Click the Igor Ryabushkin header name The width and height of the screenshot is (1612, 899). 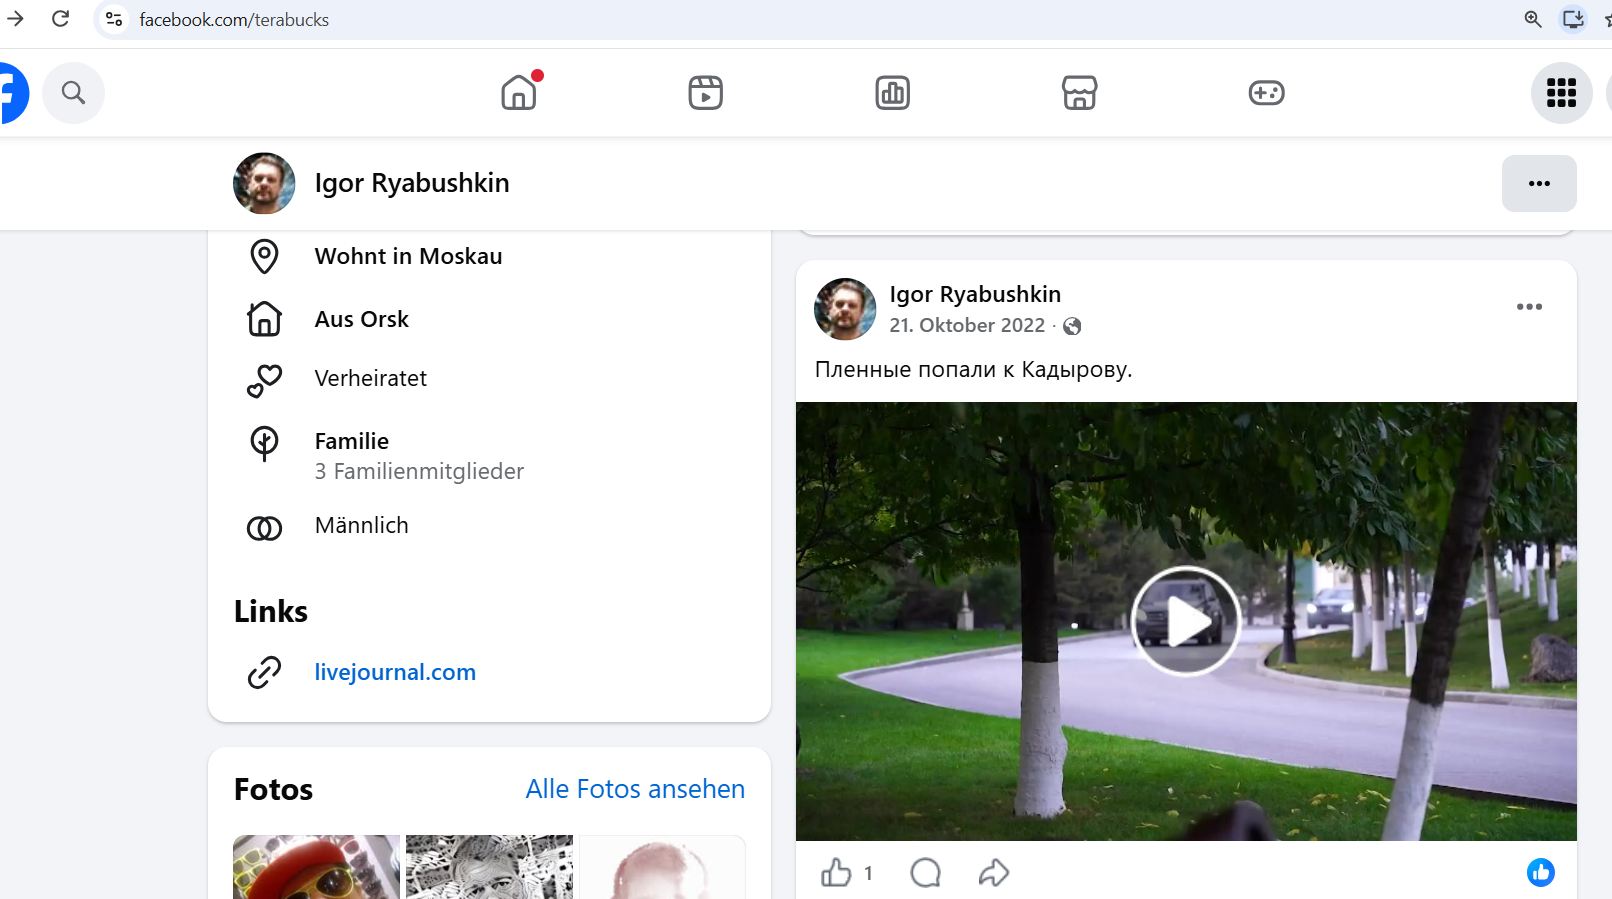point(412,183)
